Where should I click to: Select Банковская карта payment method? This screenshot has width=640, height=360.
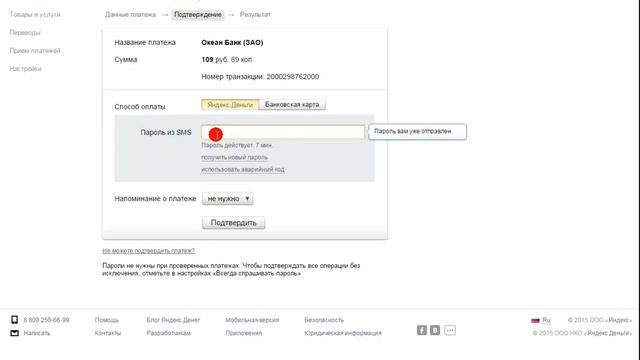pyautogui.click(x=292, y=105)
